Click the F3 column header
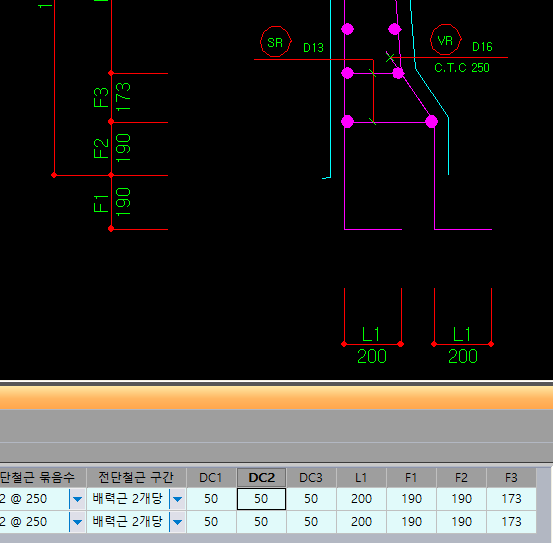Screen dimensions: 553x543 [x=511, y=478]
